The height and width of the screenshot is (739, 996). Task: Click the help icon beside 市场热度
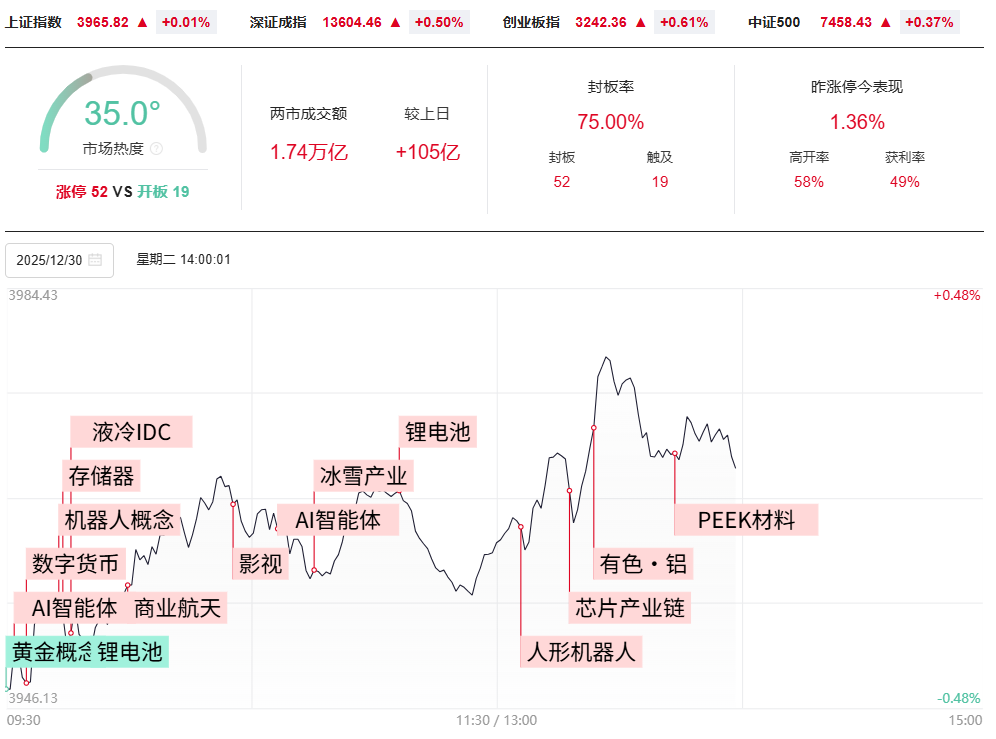(x=156, y=149)
